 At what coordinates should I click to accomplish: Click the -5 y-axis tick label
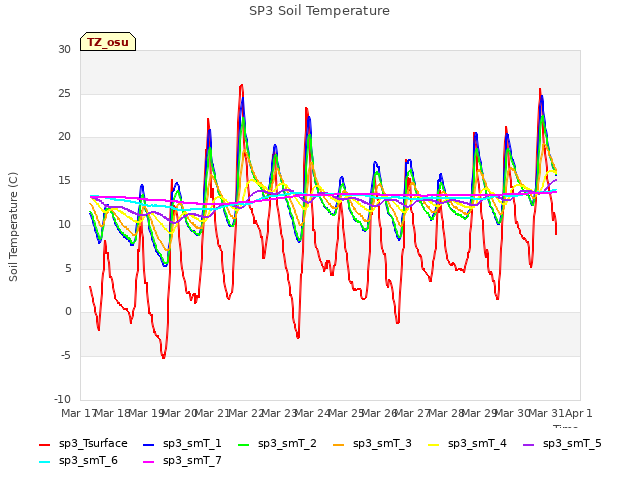[x=66, y=356]
